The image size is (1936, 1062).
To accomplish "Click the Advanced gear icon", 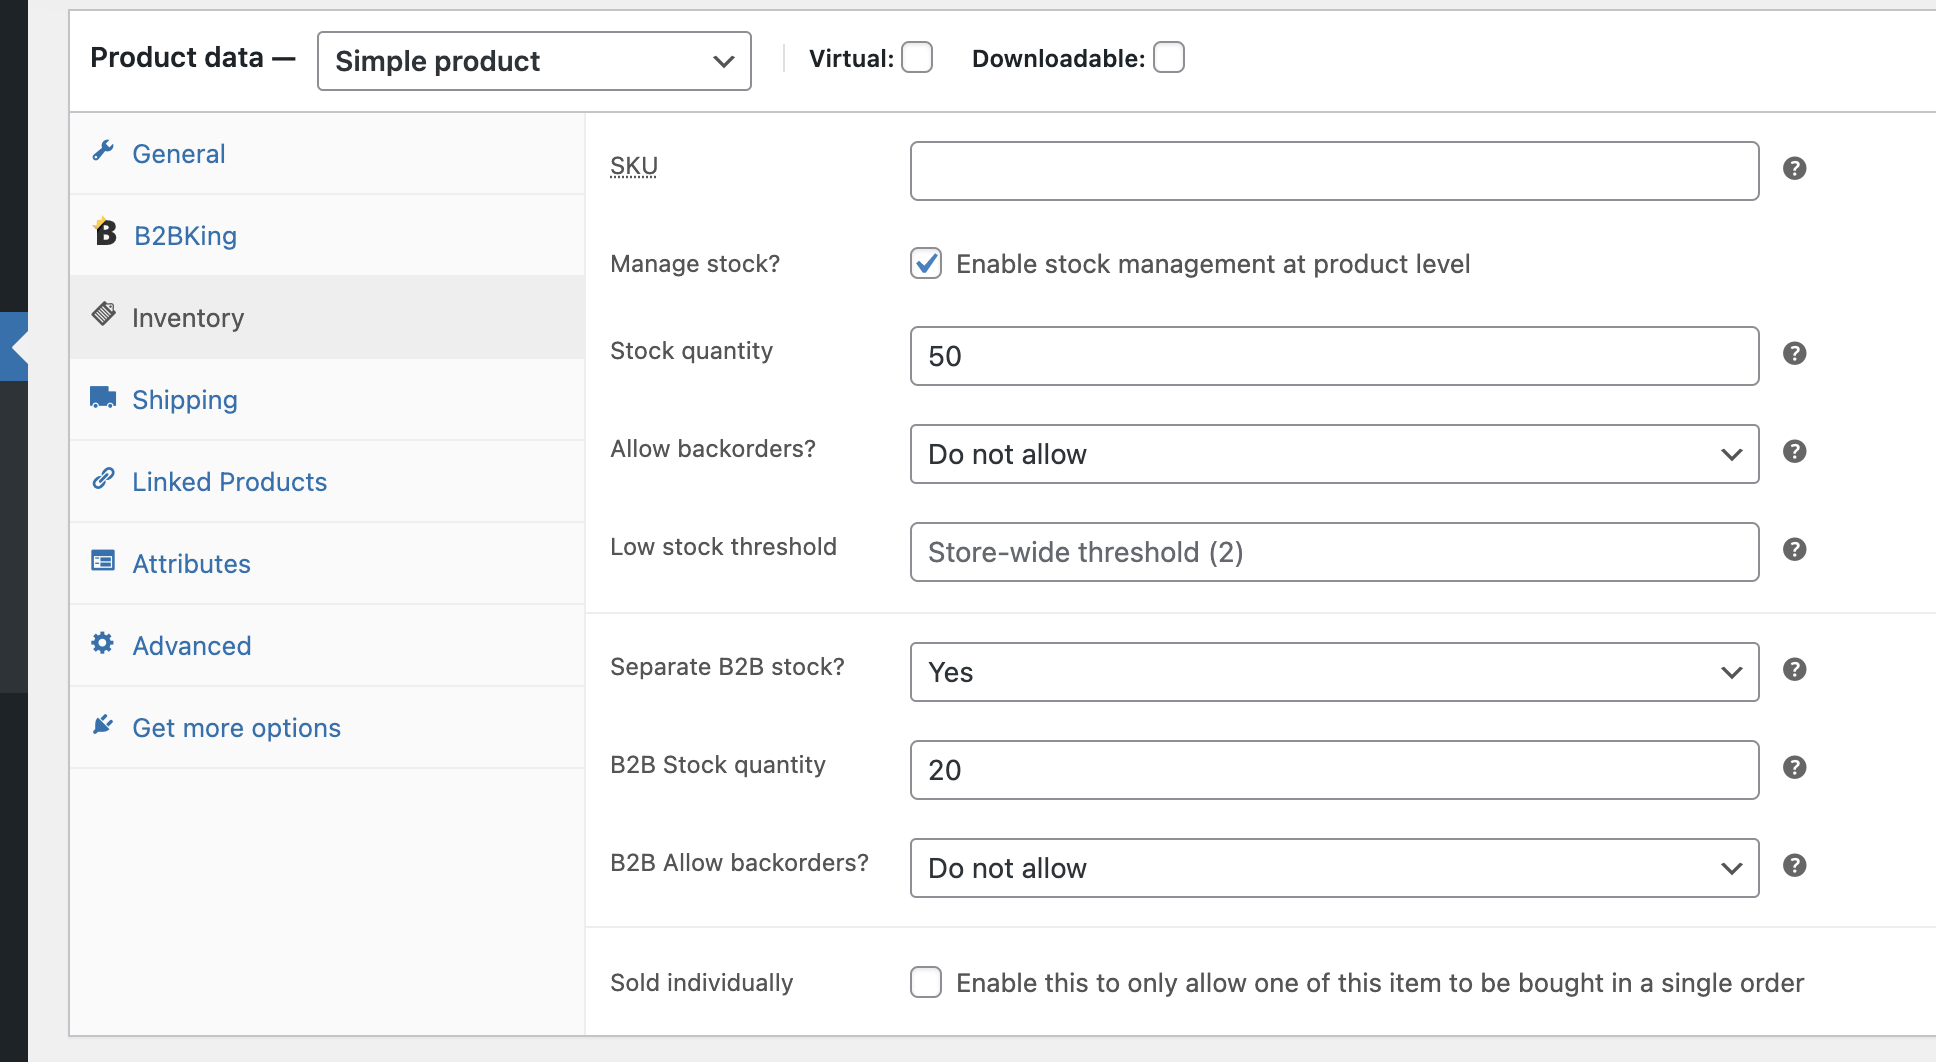I will point(105,643).
